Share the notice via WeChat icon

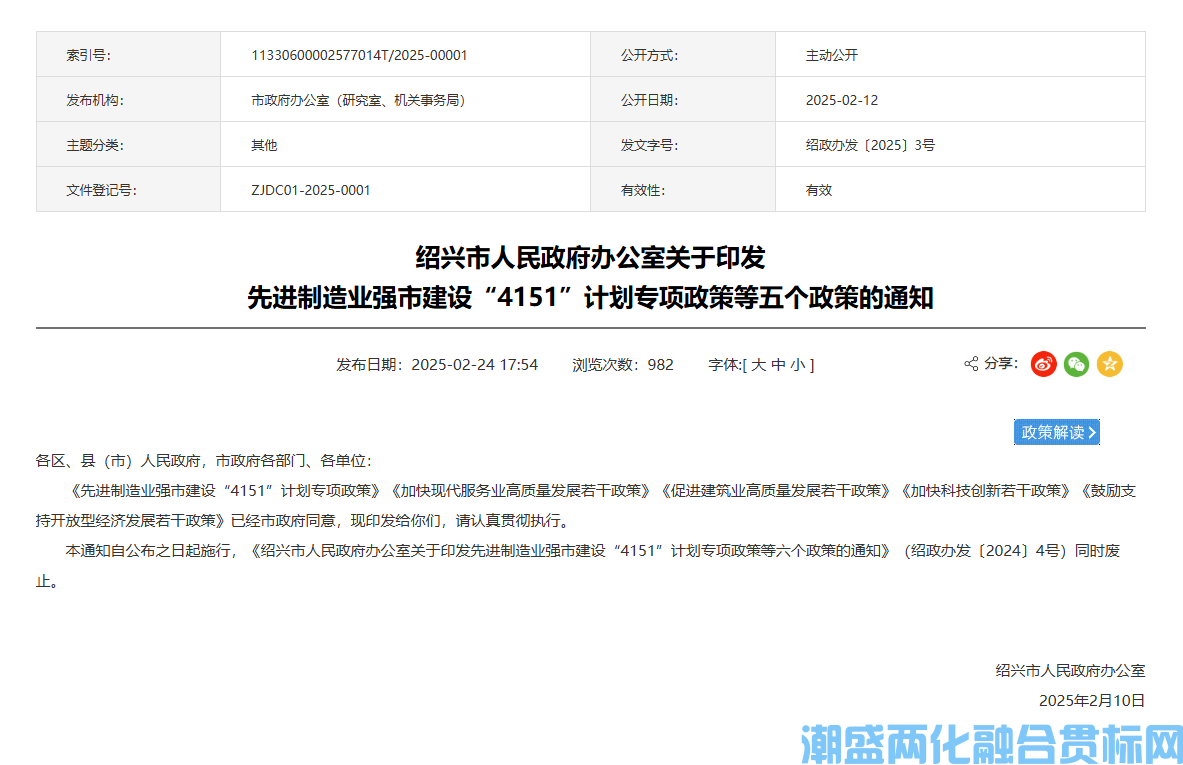coord(1077,364)
